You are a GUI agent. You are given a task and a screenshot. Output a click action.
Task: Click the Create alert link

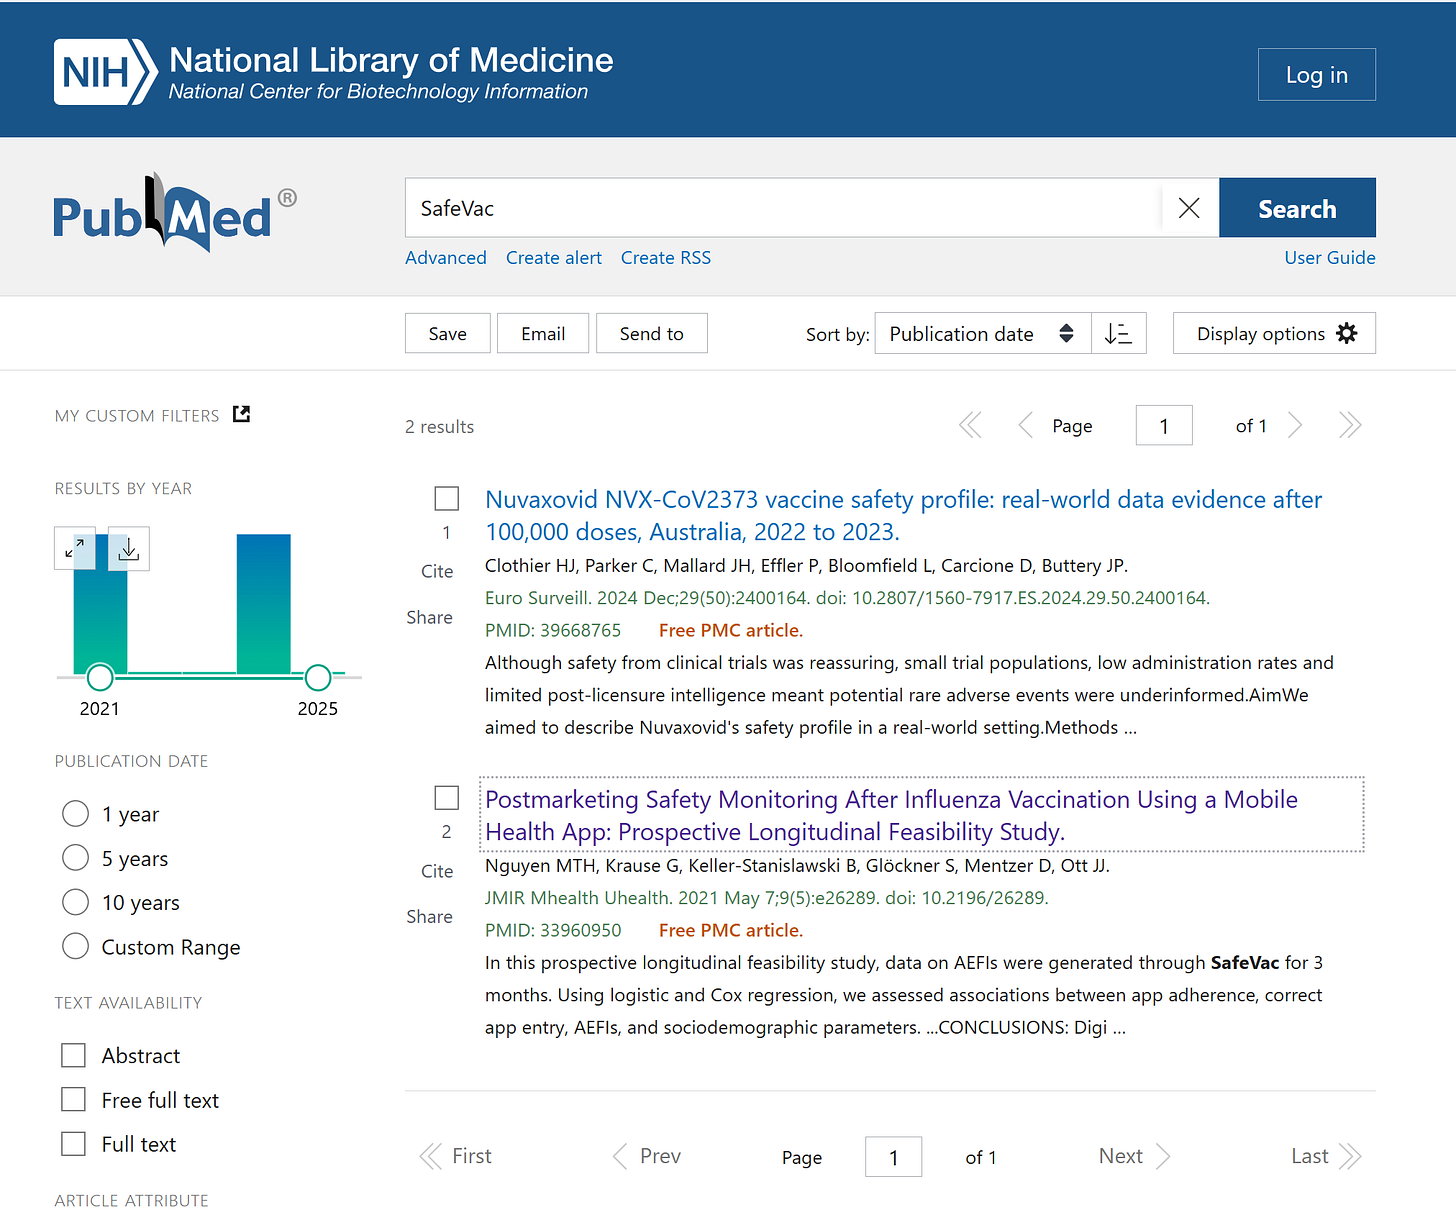click(554, 257)
